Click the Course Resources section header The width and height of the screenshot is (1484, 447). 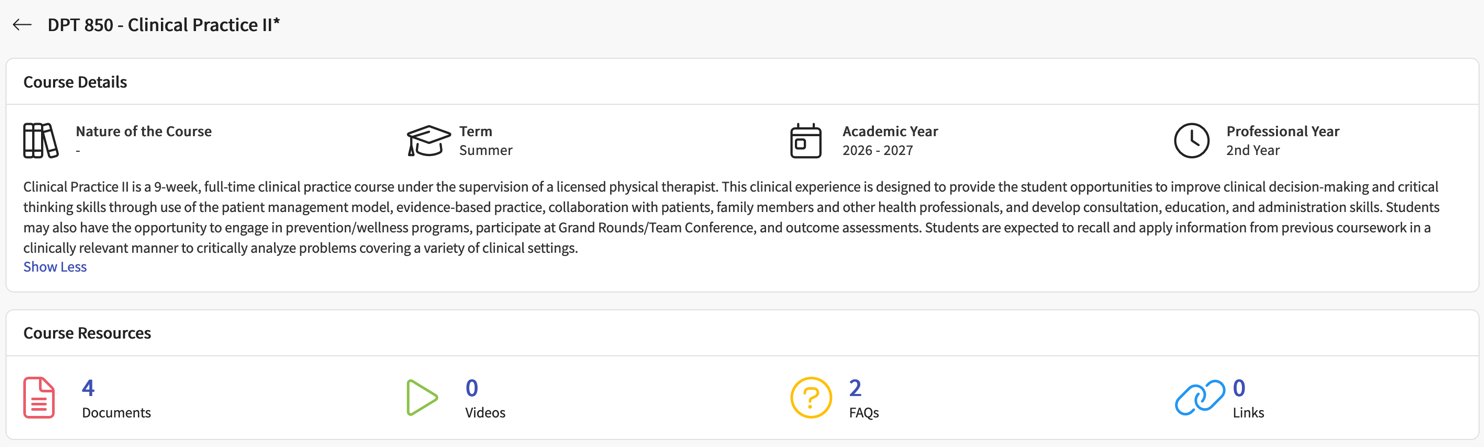(87, 333)
